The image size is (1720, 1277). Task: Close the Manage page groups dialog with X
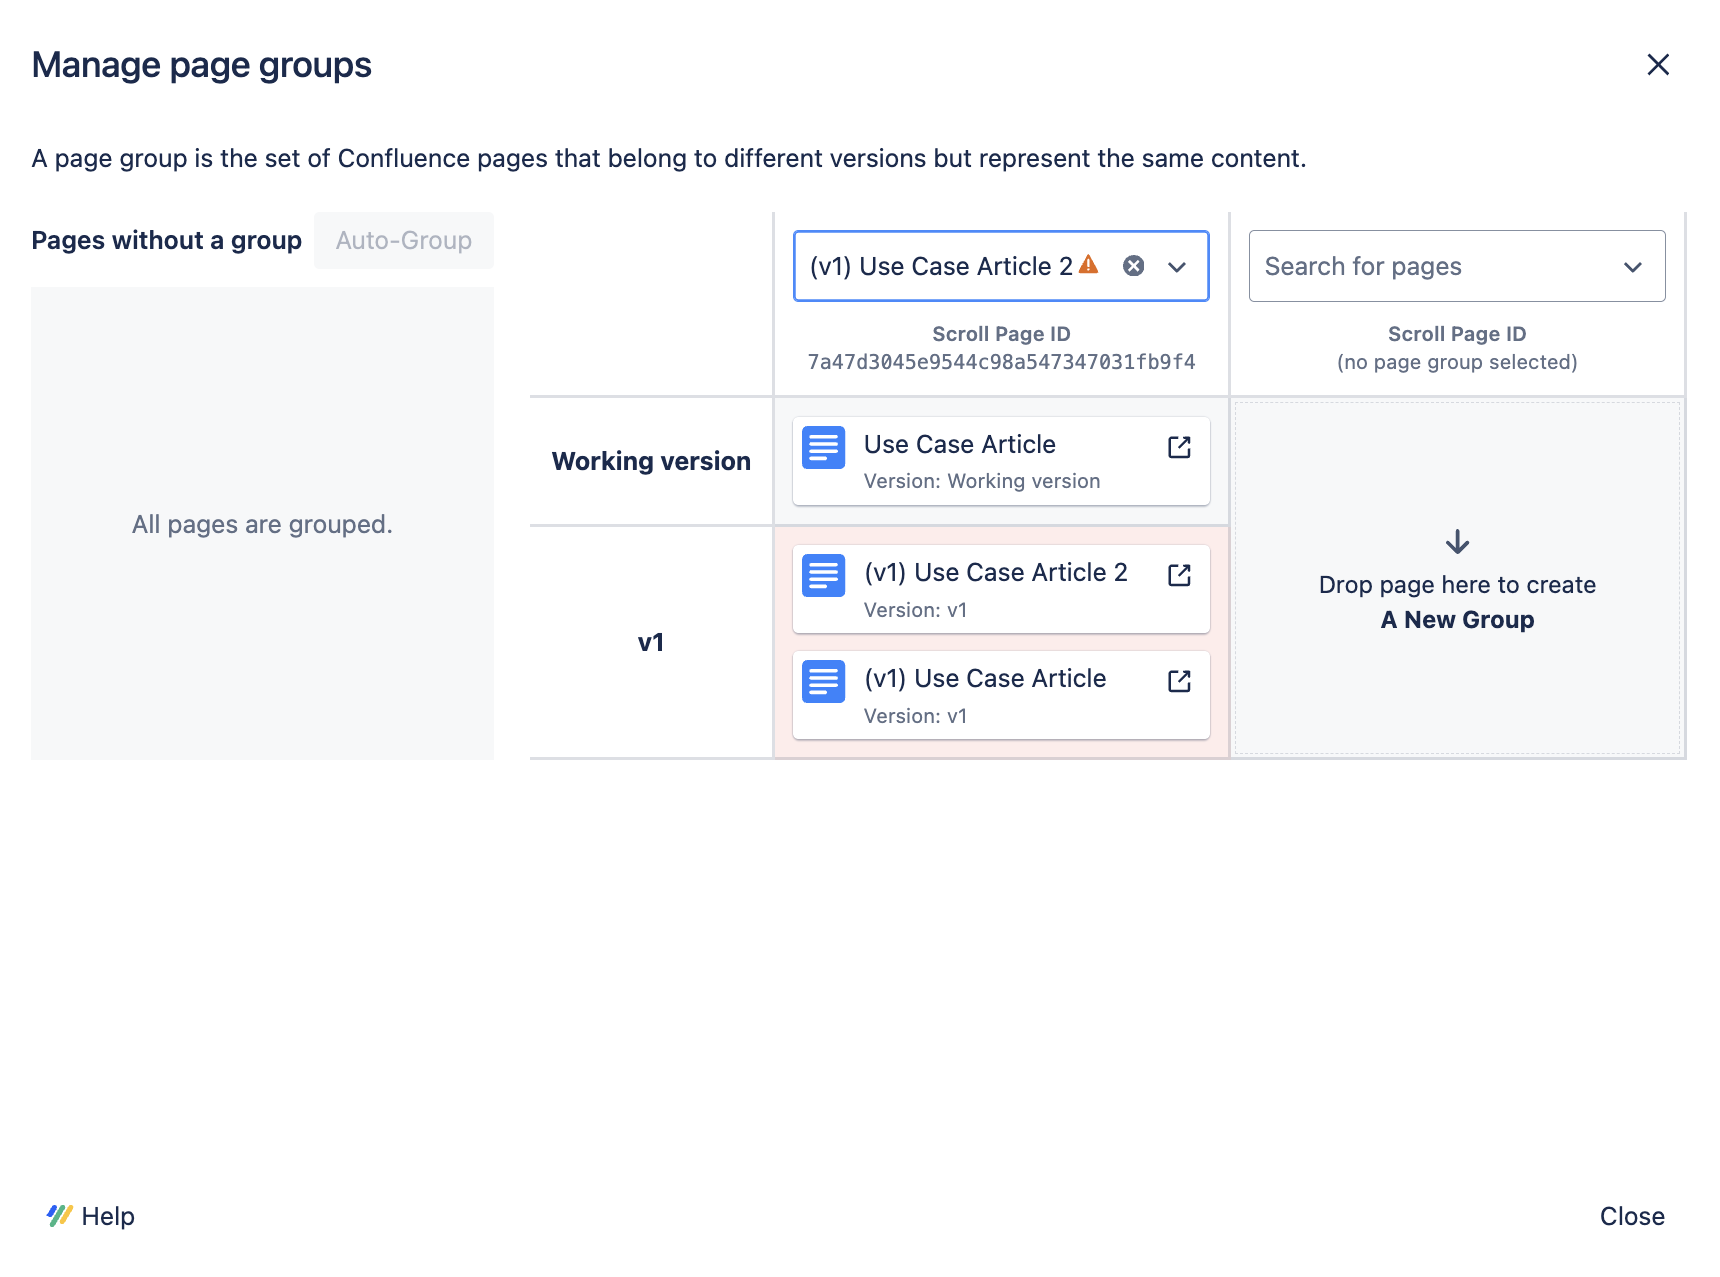[1658, 65]
